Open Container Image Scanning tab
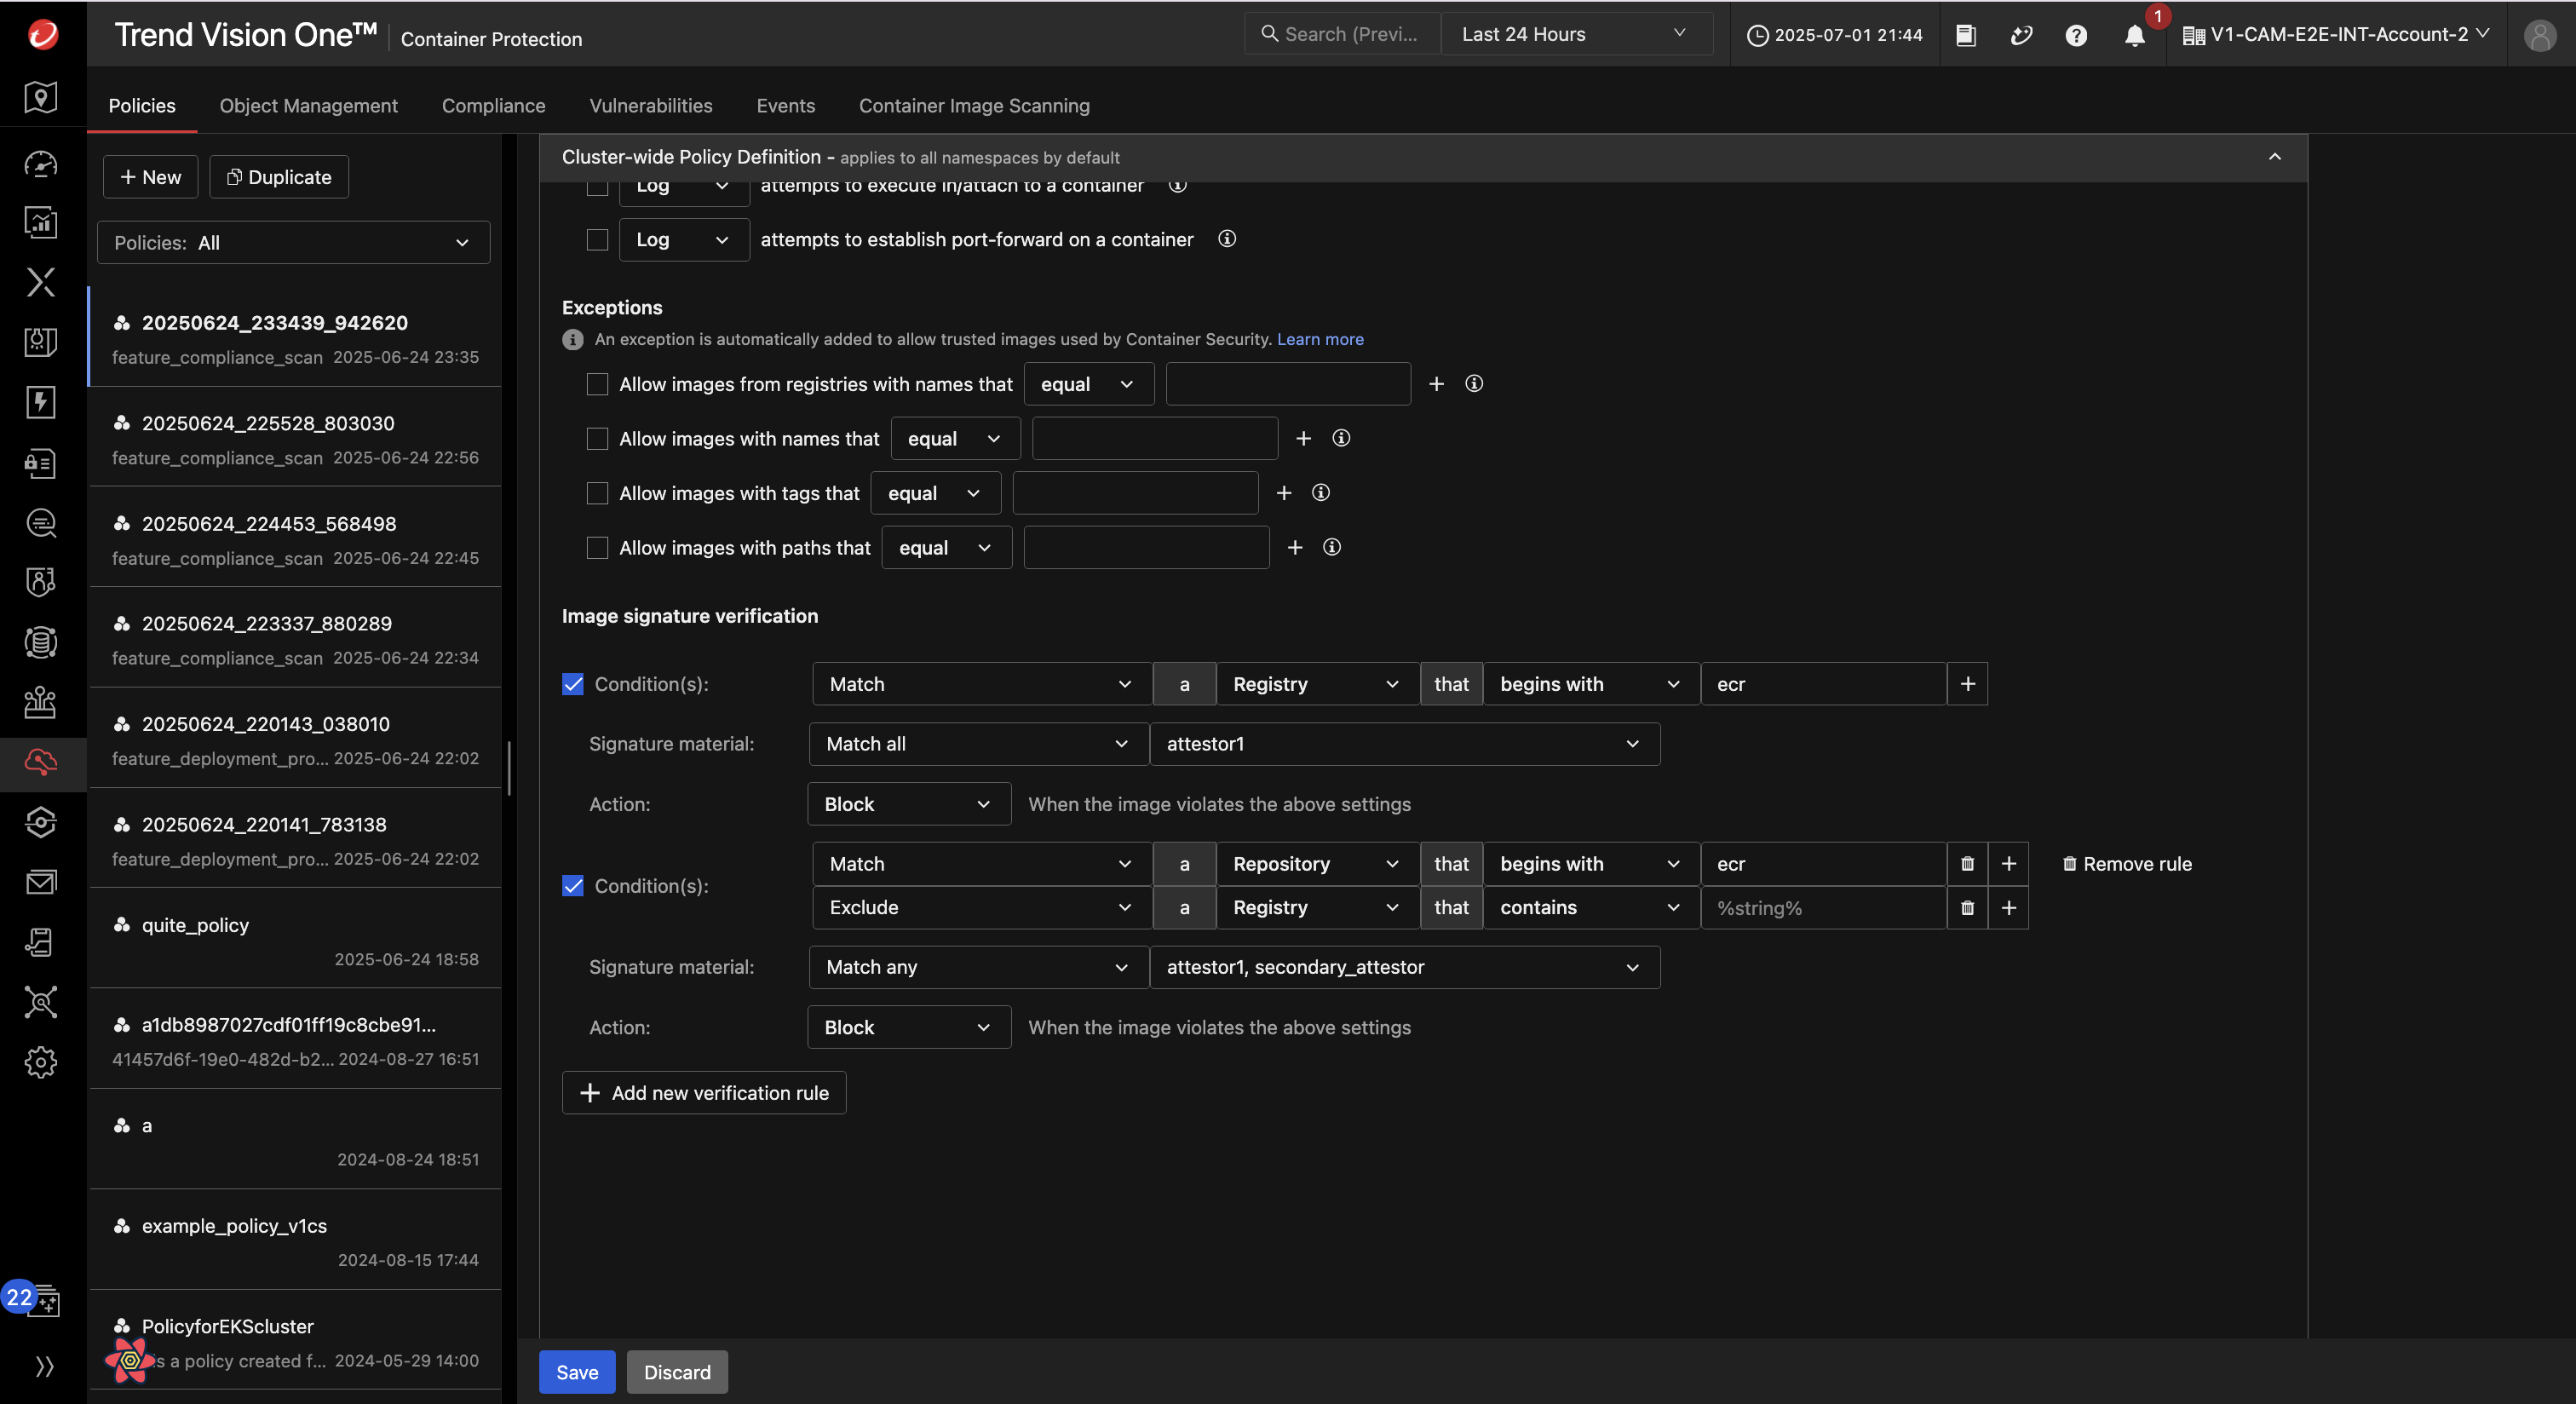 973,106
